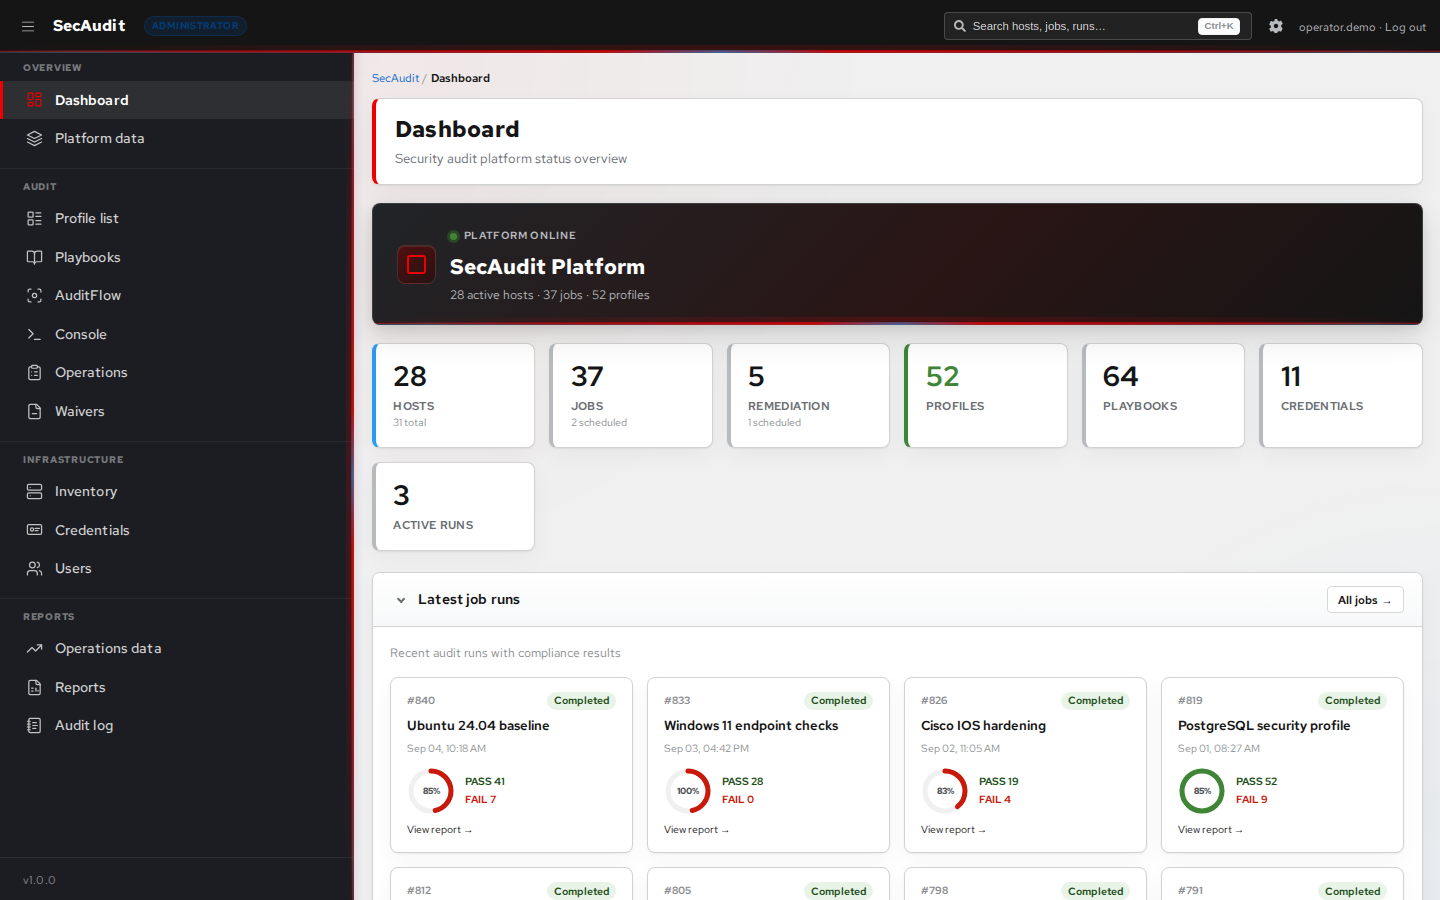Click the search magnifier icon
This screenshot has height=900, width=1440.
point(960,26)
